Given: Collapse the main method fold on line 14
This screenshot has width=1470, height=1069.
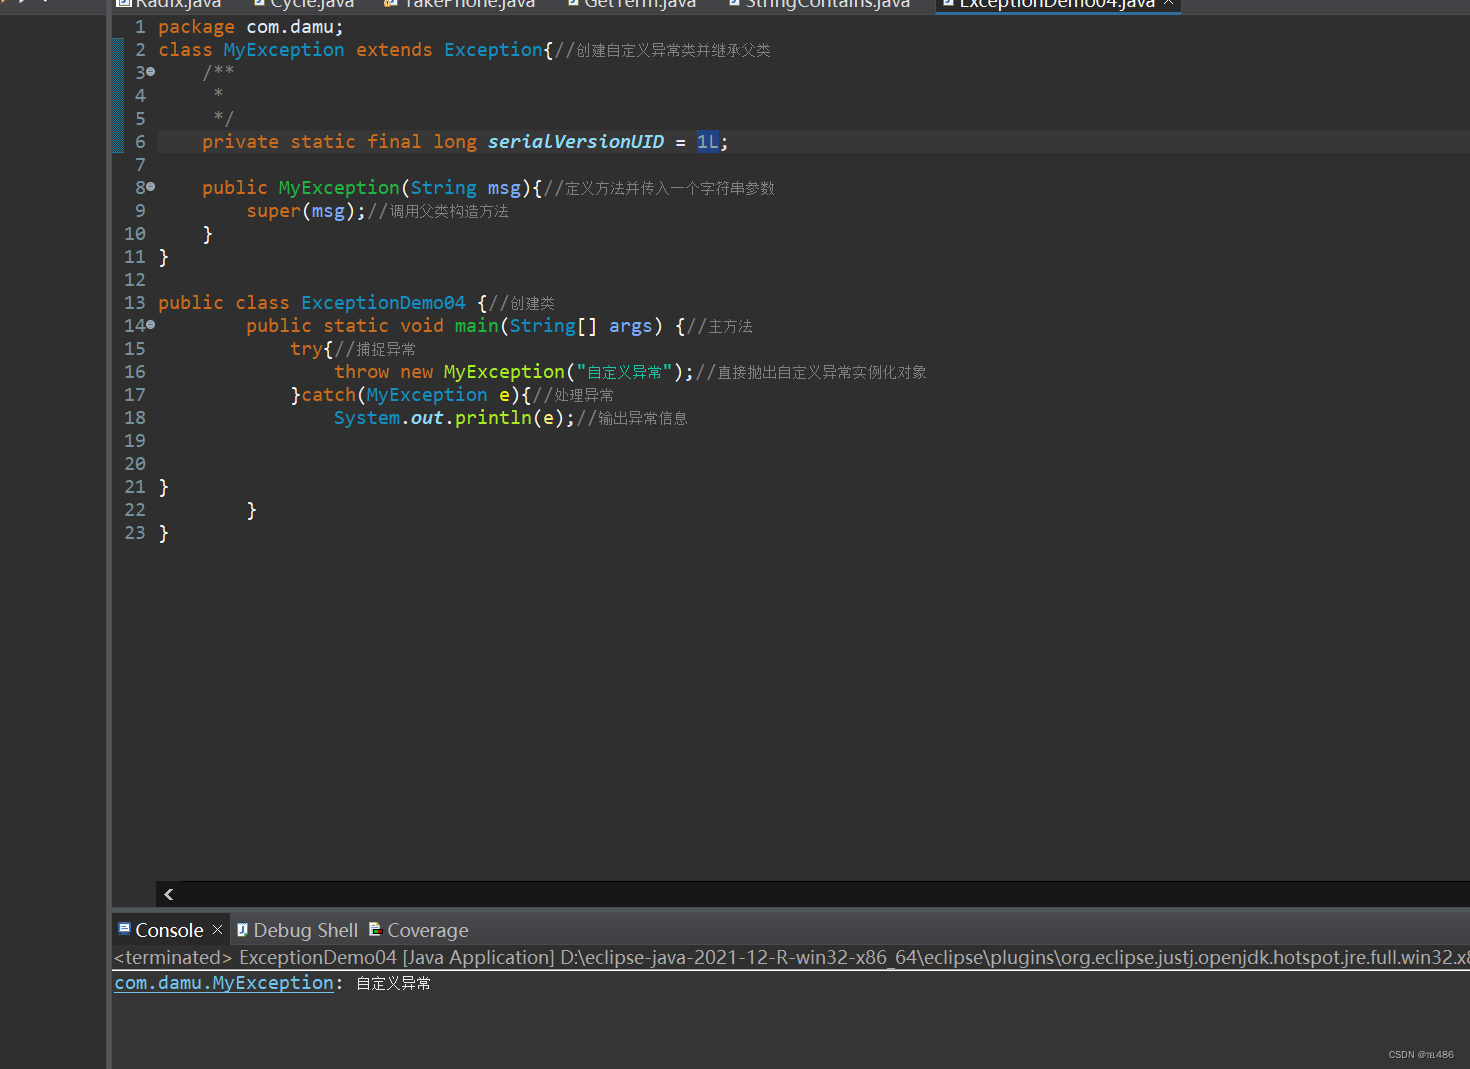Looking at the screenshot, I should [x=151, y=325].
